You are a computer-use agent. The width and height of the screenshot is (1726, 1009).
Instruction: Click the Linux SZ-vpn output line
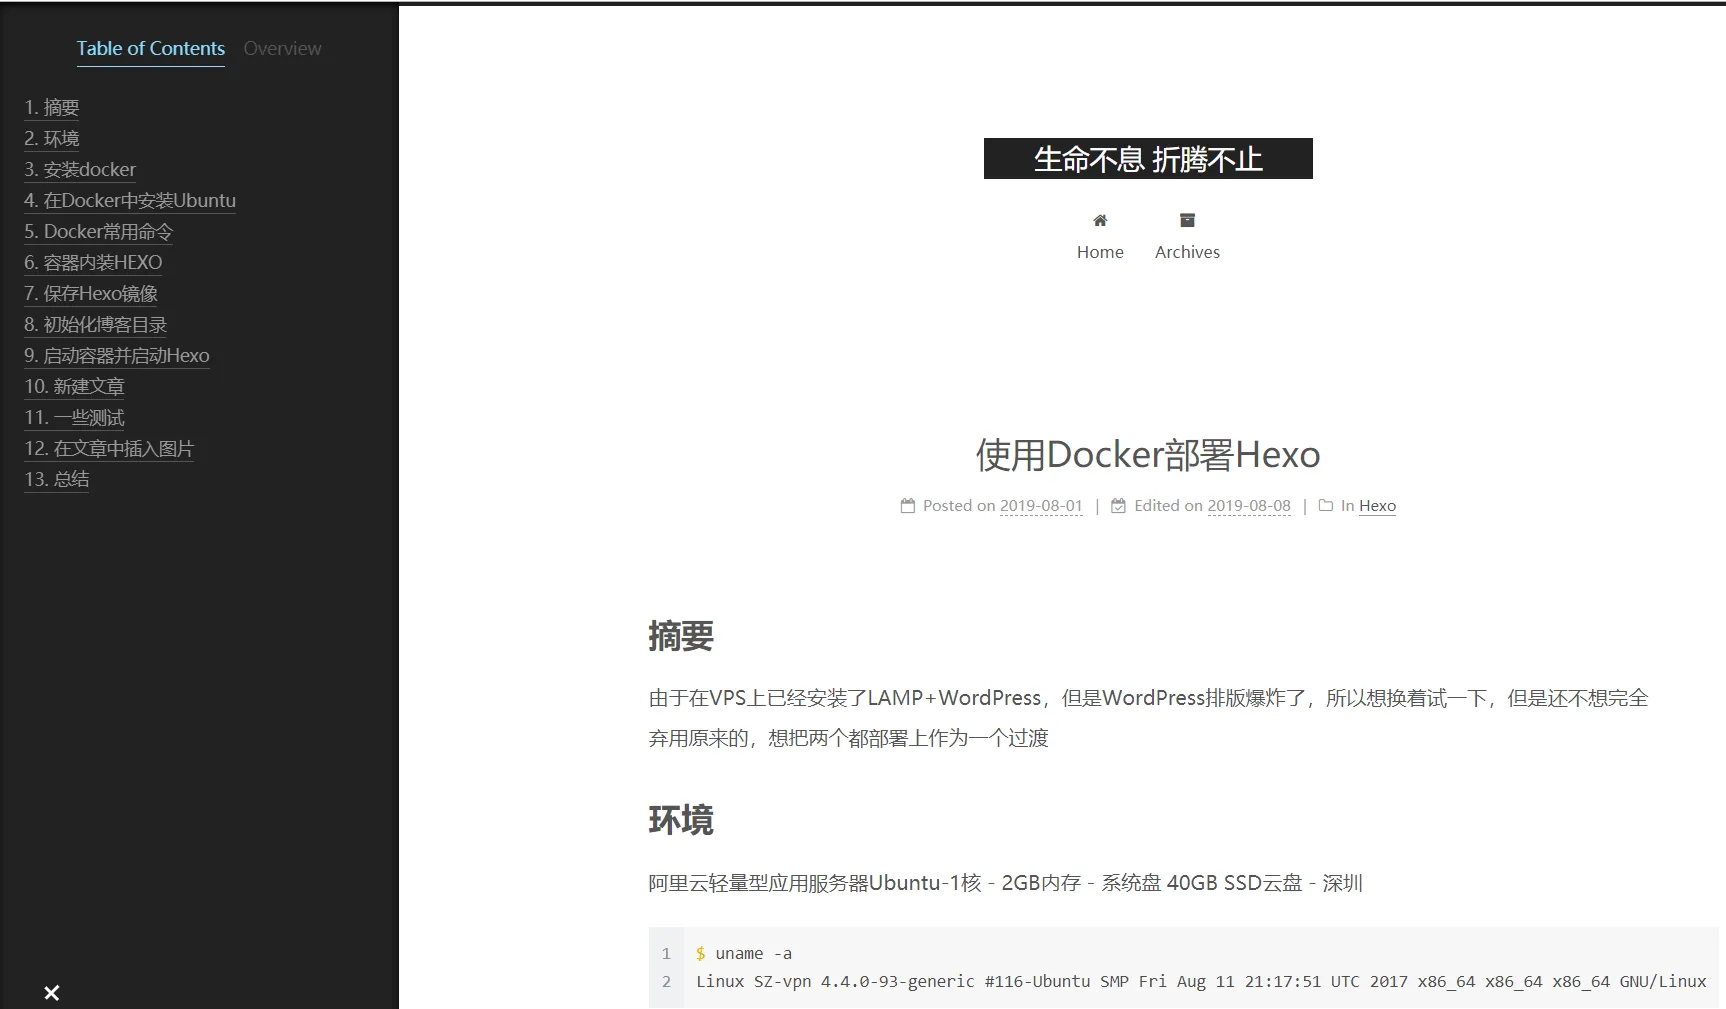[1201, 982]
